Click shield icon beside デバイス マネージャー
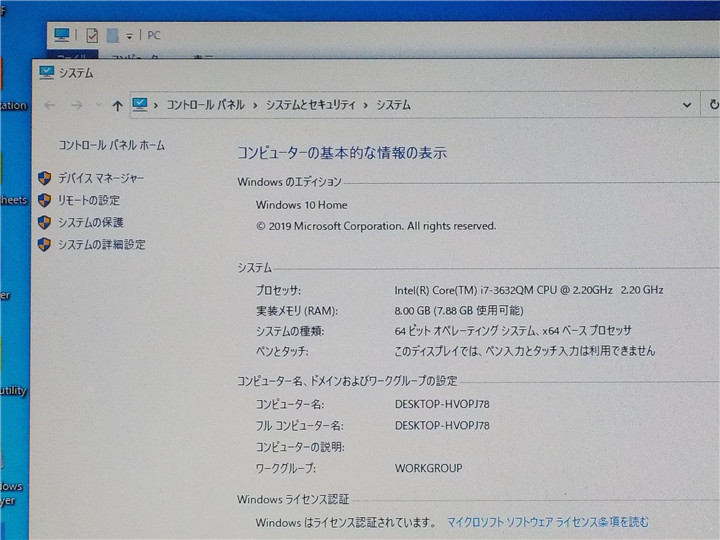The image size is (720, 540). pos(45,178)
